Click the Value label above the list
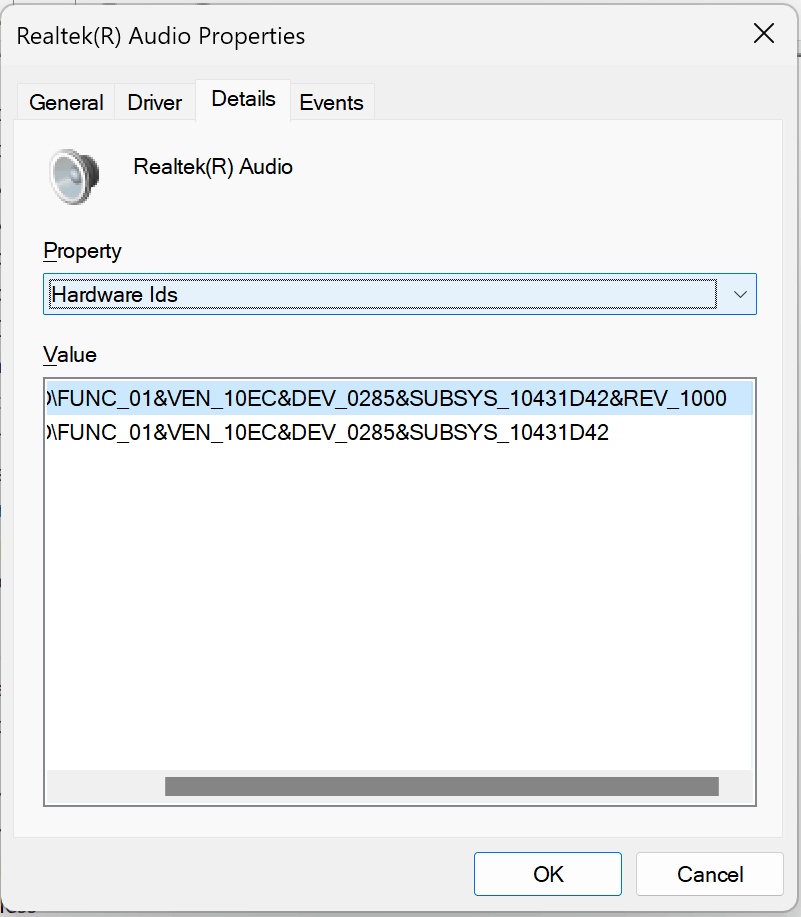The height and width of the screenshot is (917, 801). (x=69, y=355)
